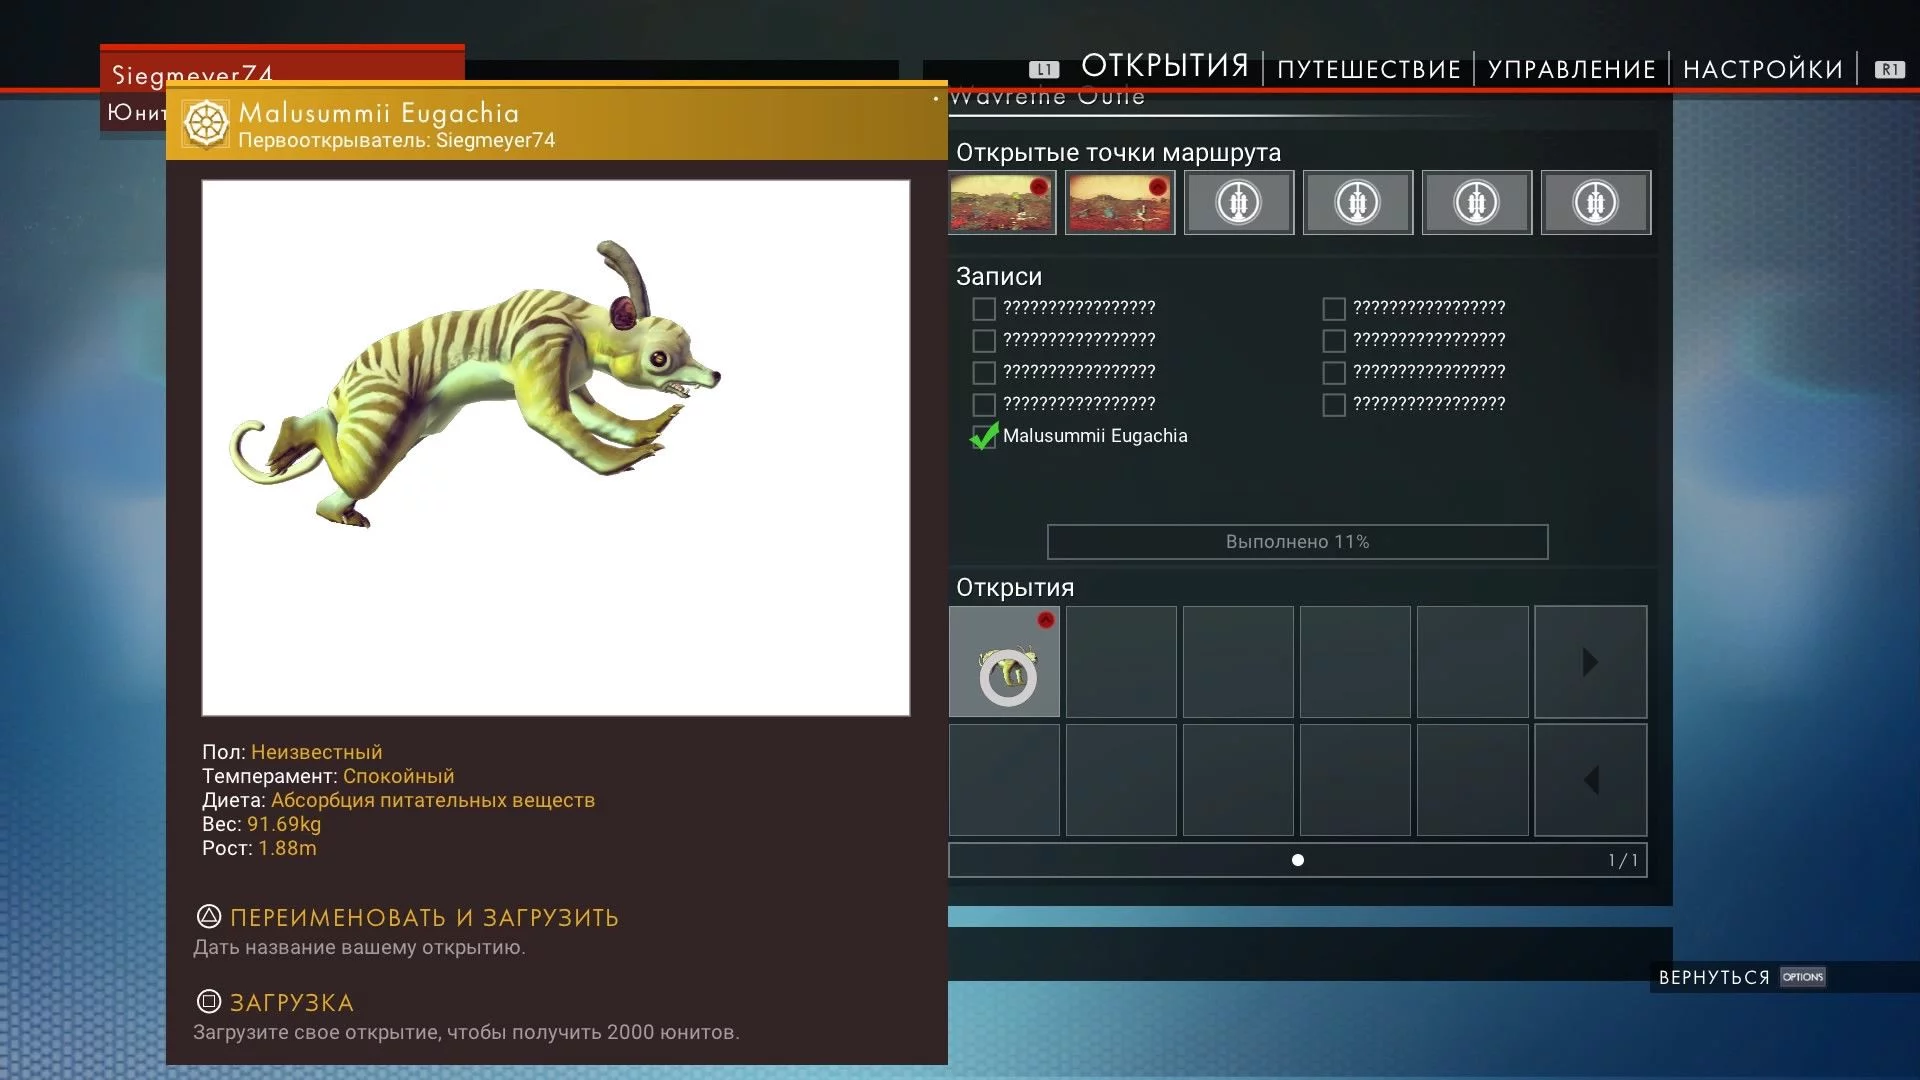Select the last undiscovered waypoint beacon icon
Image resolution: width=1920 pixels, height=1080 pixels.
1596,203
